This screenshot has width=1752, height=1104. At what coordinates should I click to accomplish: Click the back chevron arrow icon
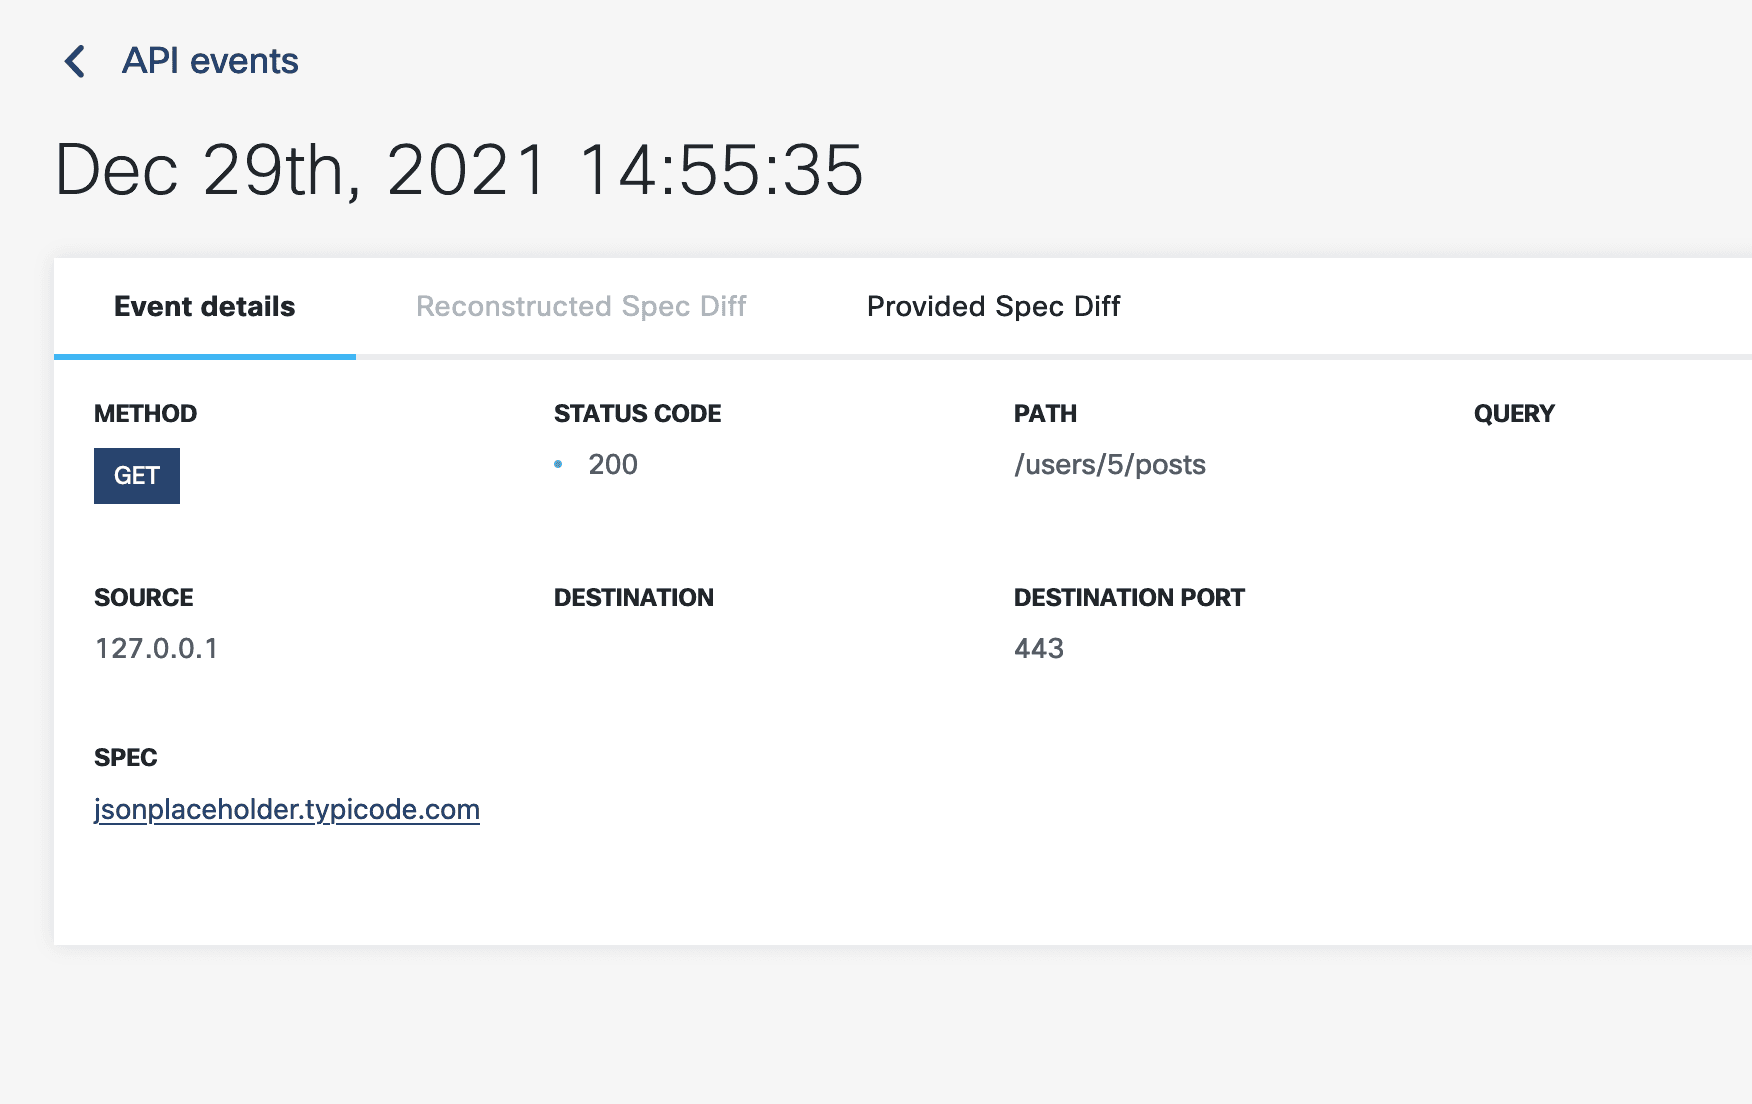(75, 61)
